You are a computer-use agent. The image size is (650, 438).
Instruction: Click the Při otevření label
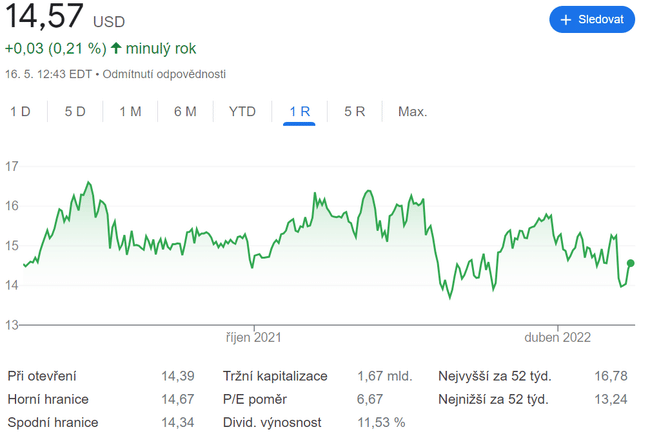click(43, 377)
